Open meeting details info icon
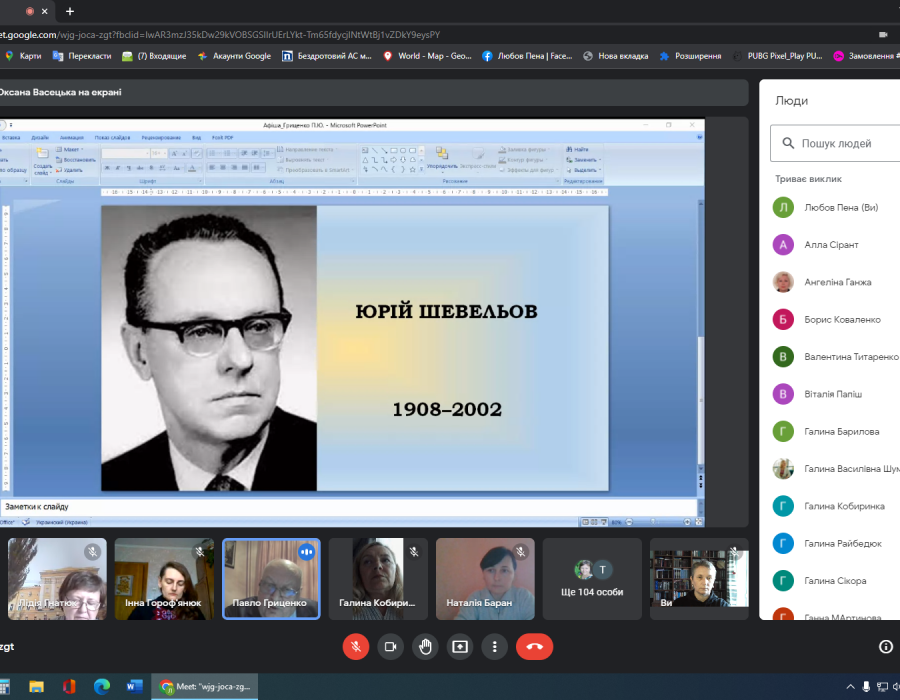This screenshot has height=700, width=900. pyautogui.click(x=885, y=646)
